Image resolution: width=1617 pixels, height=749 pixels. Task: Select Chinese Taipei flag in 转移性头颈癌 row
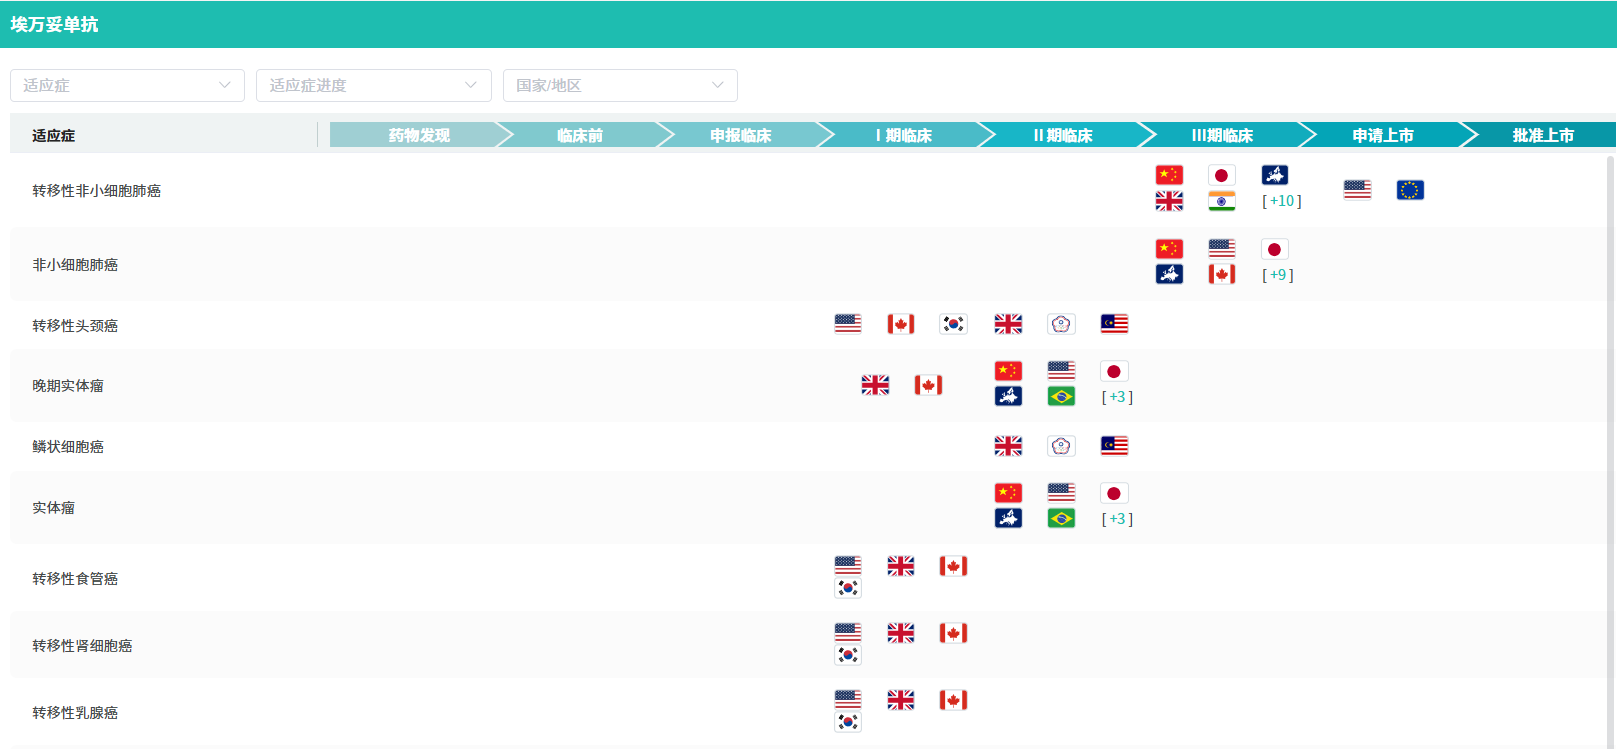click(1061, 324)
